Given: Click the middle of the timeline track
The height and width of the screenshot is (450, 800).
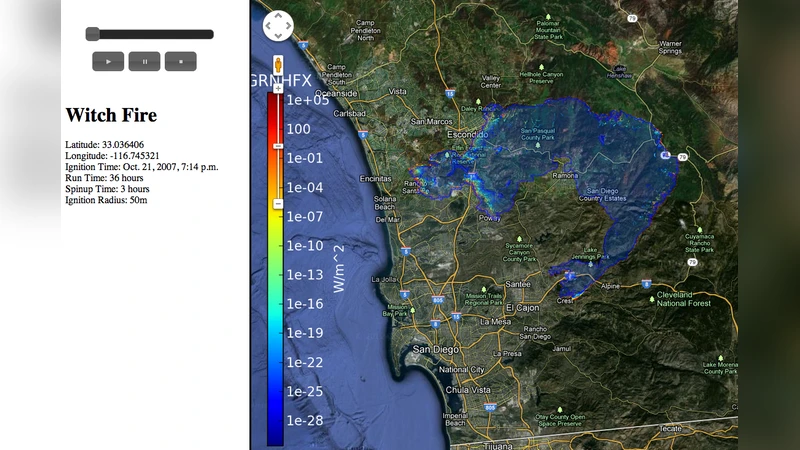Looking at the screenshot, I should coord(150,34).
